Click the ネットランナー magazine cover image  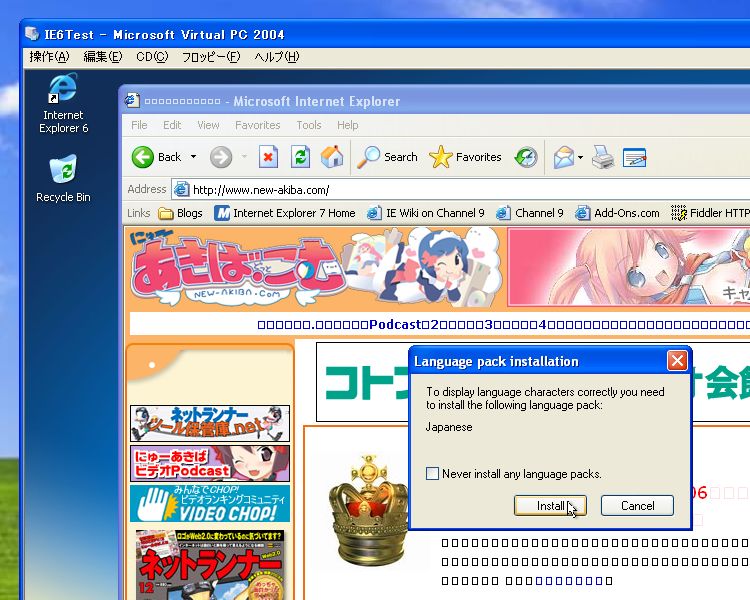coord(210,565)
